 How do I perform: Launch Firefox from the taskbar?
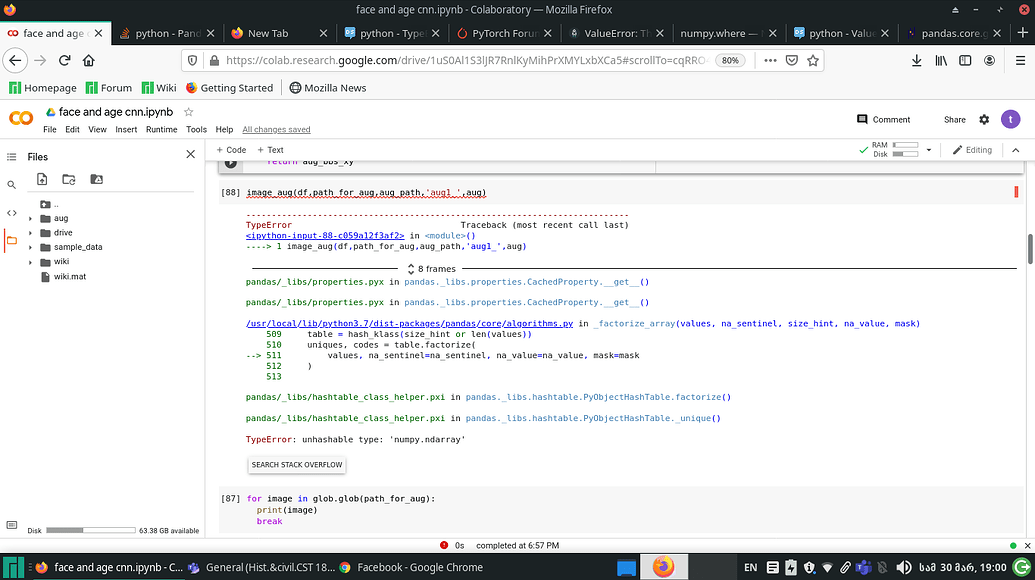665,566
